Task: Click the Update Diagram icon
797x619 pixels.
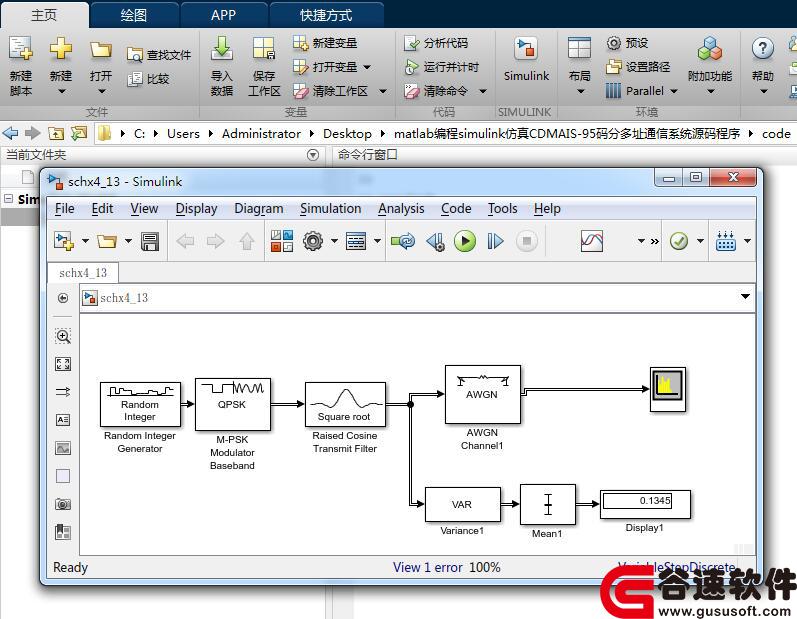Action: coord(403,241)
